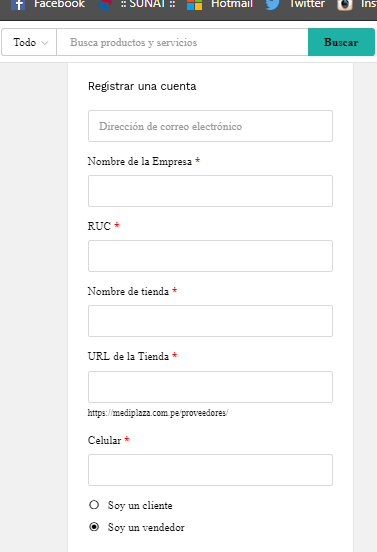The height and width of the screenshot is (552, 377).
Task: Click the Facebook bookmark label
Action: click(x=59, y=4)
